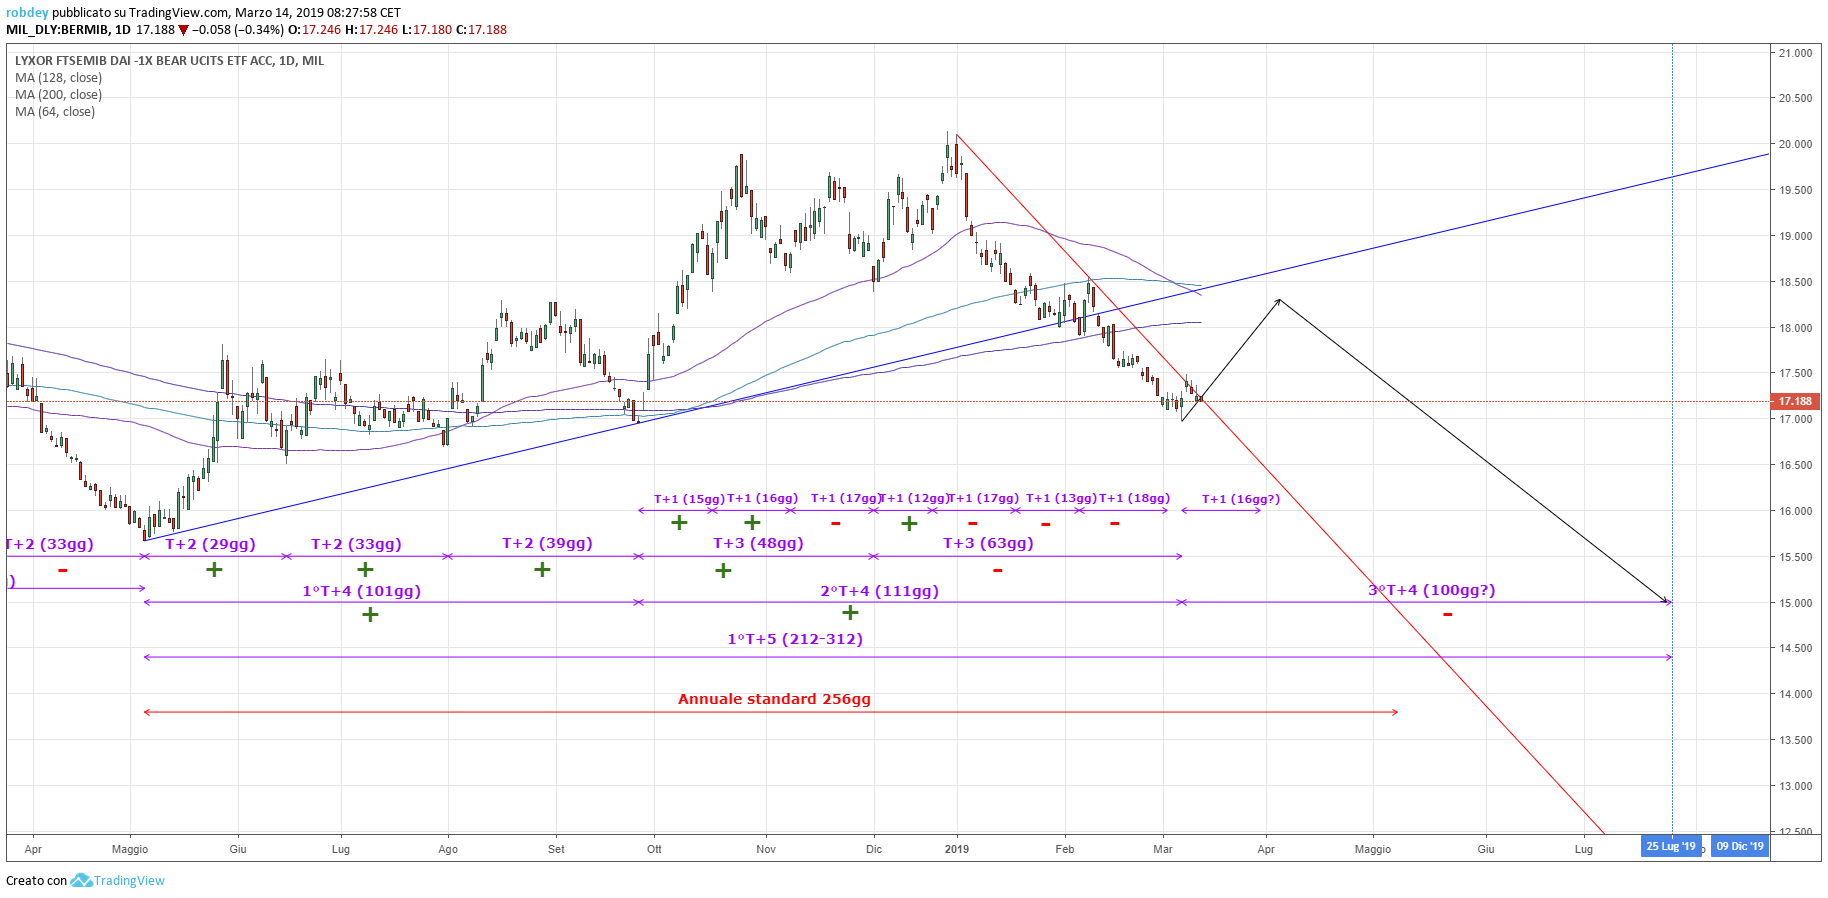This screenshot has height=898, width=1828.
Task: Click the LYXOR FTSEMIB chart title
Action: [169, 61]
